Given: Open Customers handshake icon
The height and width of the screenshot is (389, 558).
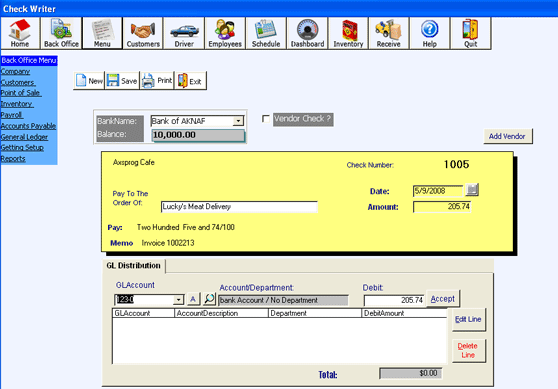Looking at the screenshot, I should click(143, 33).
